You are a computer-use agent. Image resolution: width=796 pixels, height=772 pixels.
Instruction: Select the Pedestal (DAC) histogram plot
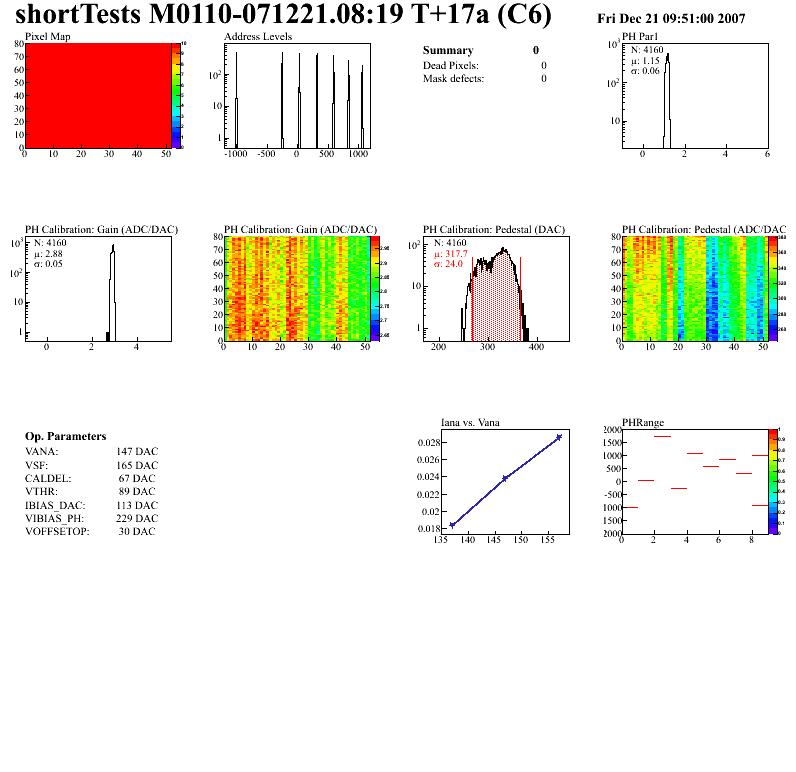pyautogui.click(x=497, y=288)
